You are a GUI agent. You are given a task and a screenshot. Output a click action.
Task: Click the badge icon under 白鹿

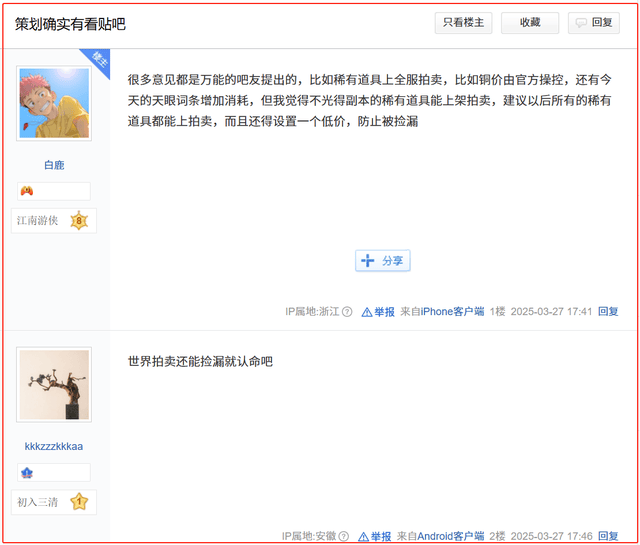[27, 191]
